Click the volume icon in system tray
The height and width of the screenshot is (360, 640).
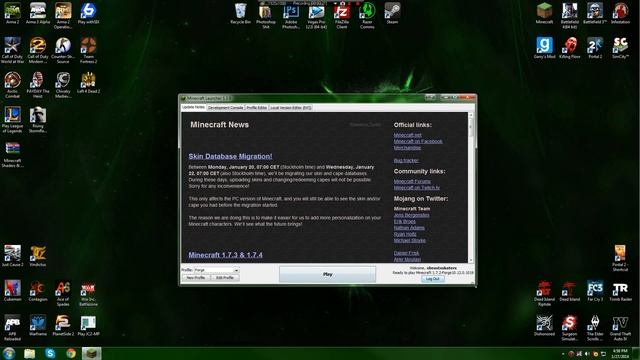point(587,354)
